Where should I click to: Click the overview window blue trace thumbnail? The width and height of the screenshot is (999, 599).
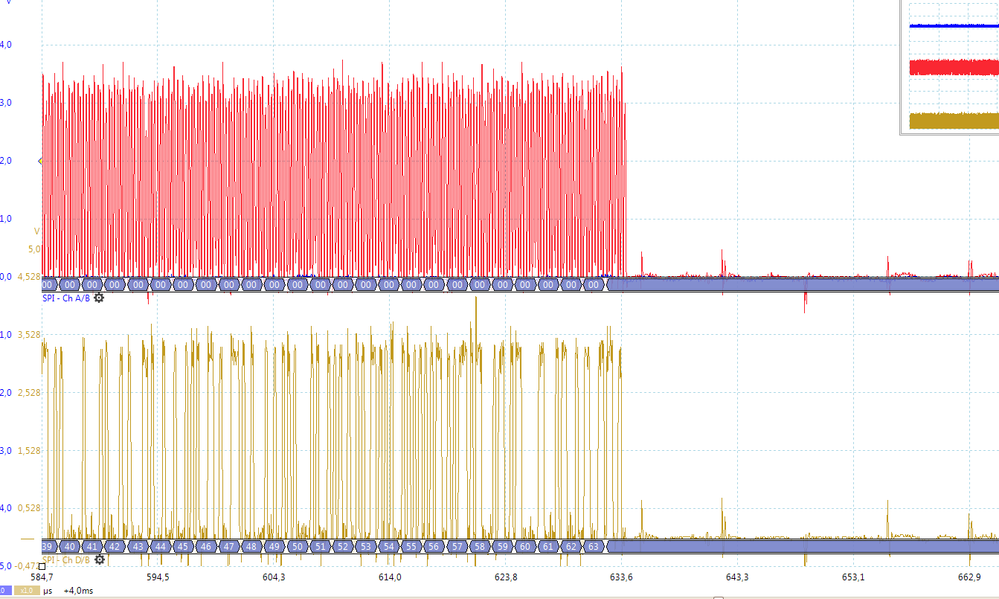(x=954, y=26)
